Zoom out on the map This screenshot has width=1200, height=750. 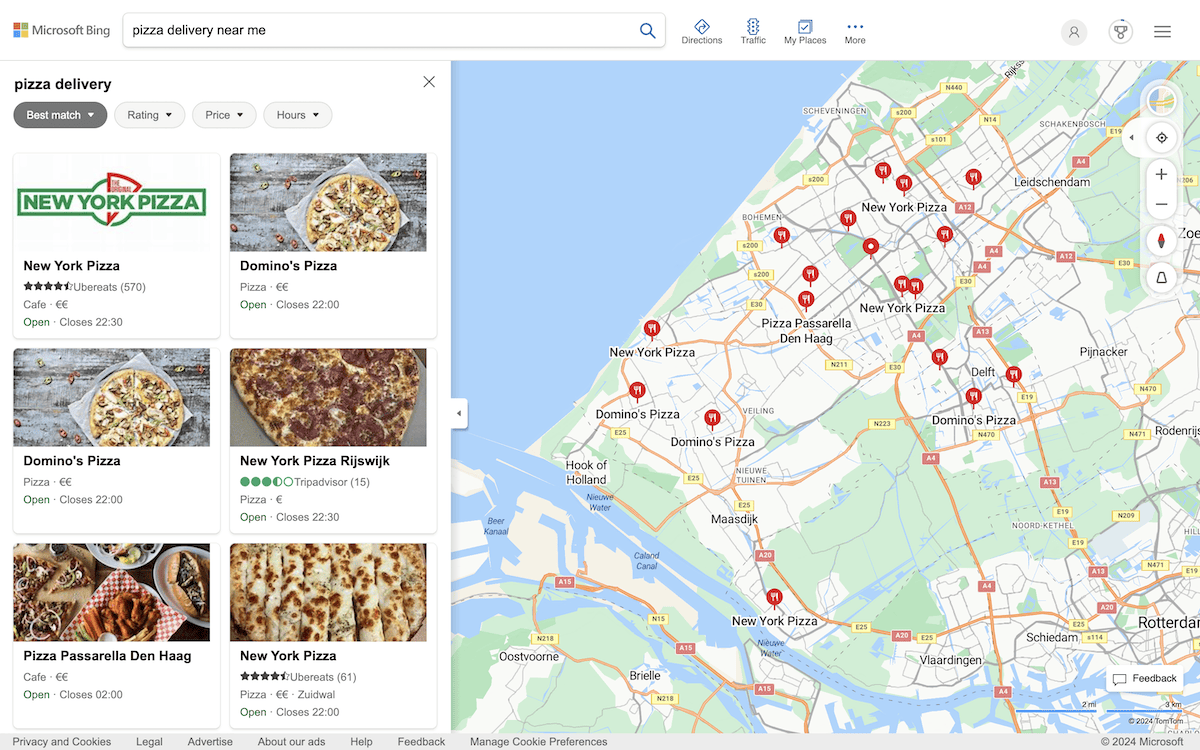[1161, 205]
